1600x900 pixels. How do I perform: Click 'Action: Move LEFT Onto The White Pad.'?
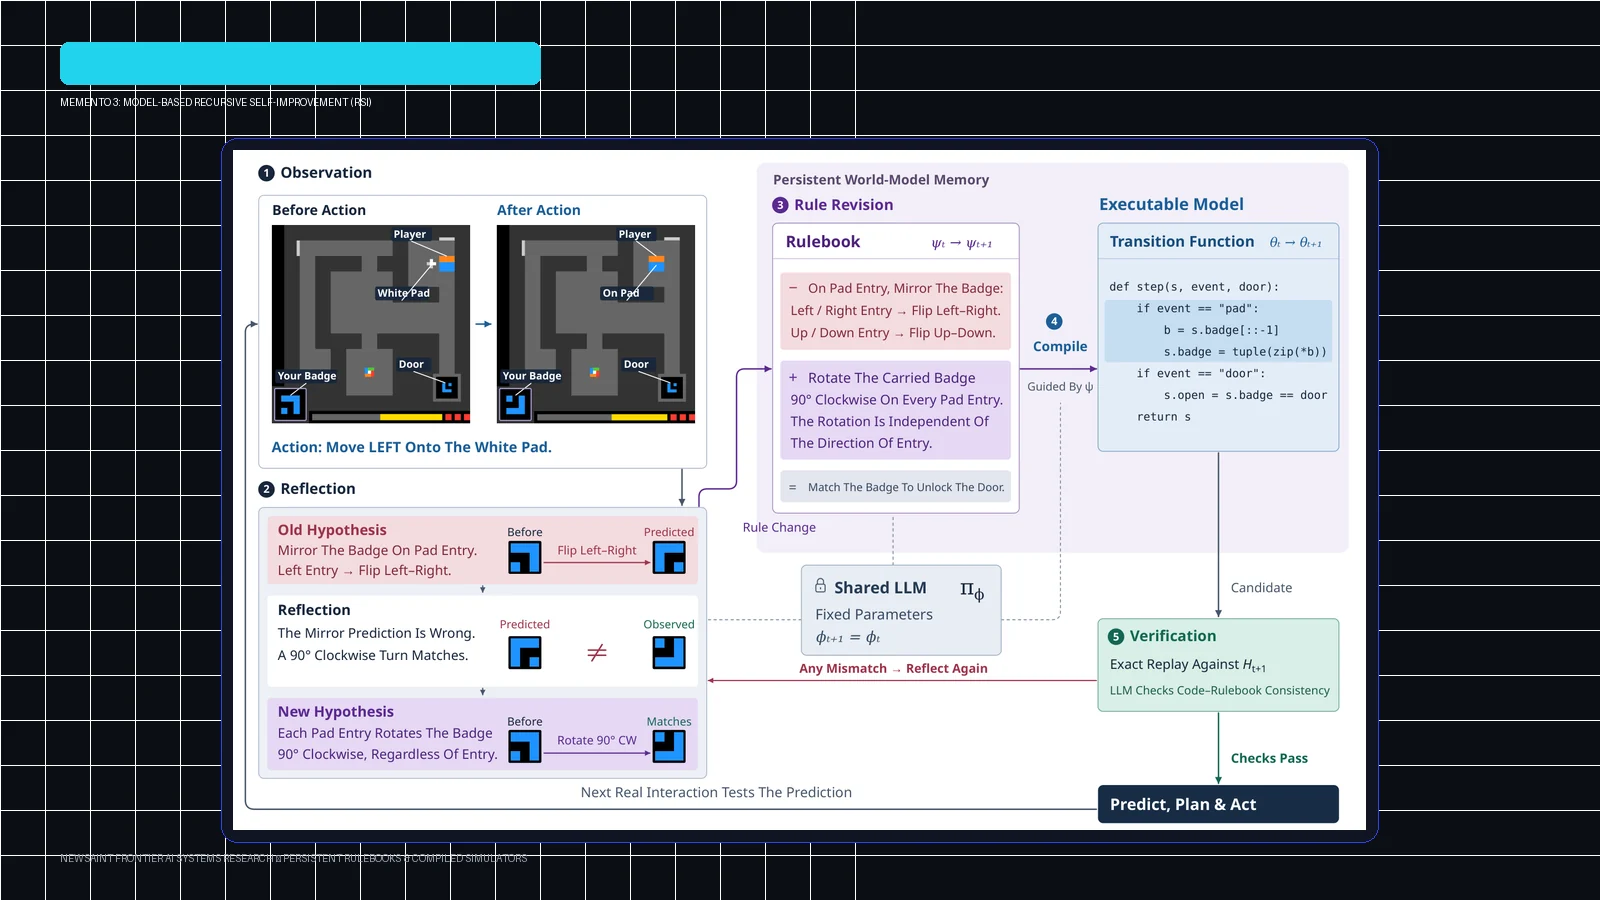pos(412,447)
